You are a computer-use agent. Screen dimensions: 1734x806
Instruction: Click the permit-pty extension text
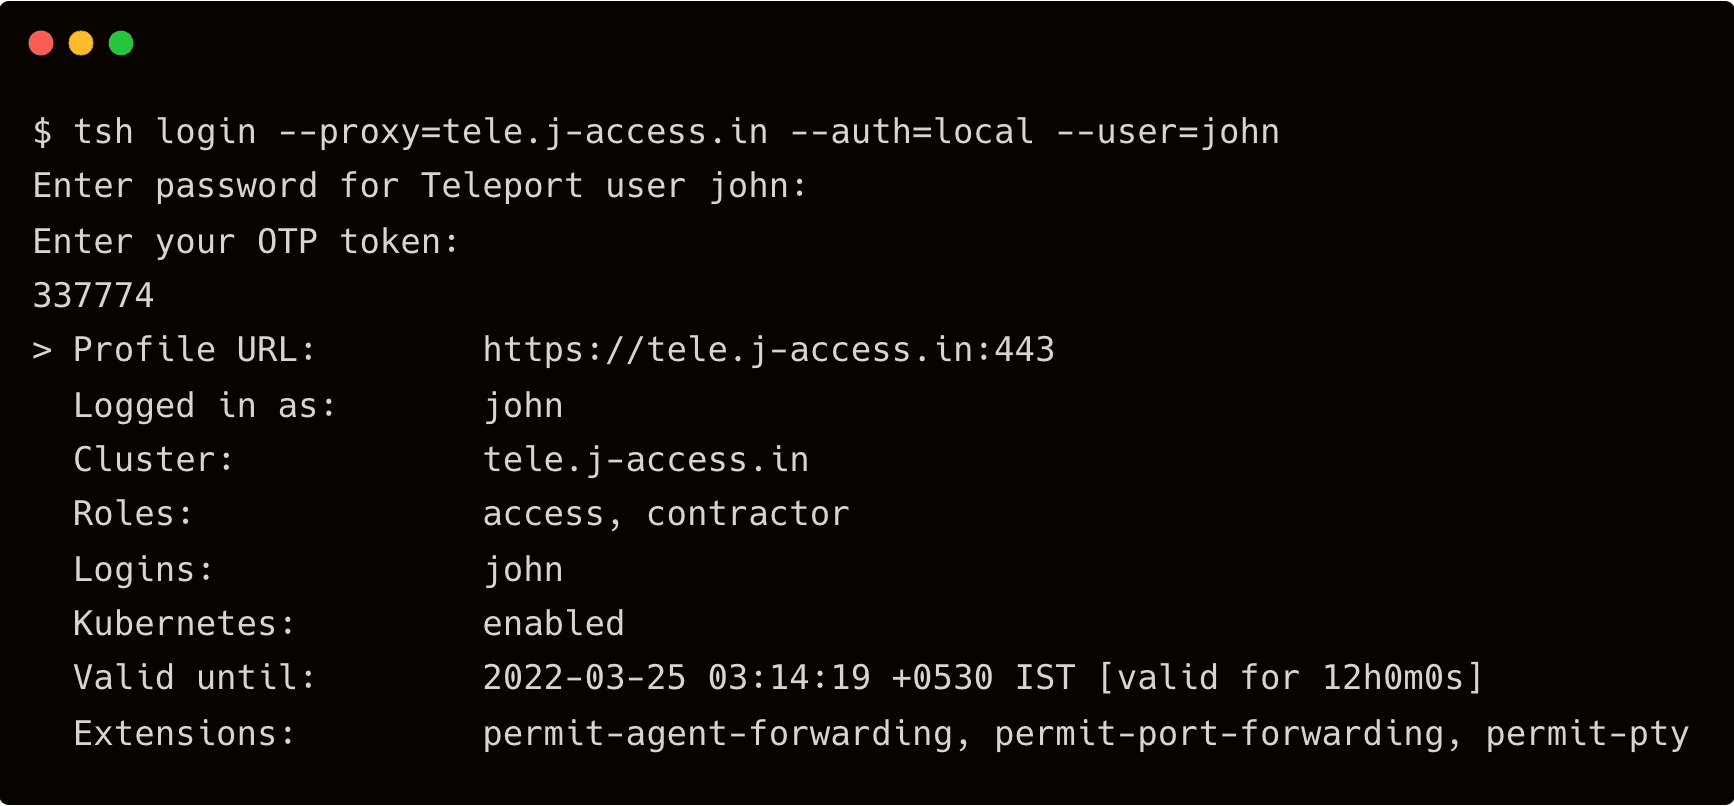[1586, 734]
